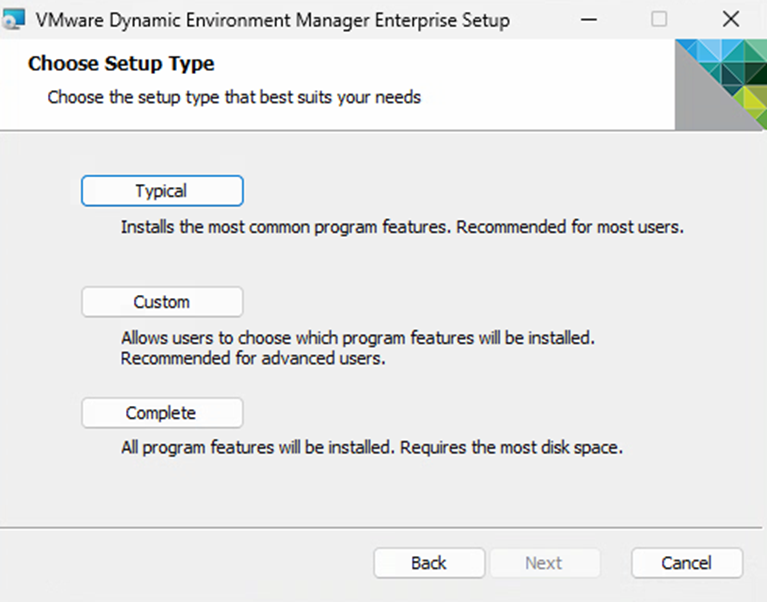Click the grayed-out maximize button
Viewport: 767px width, 602px height.
click(x=659, y=20)
